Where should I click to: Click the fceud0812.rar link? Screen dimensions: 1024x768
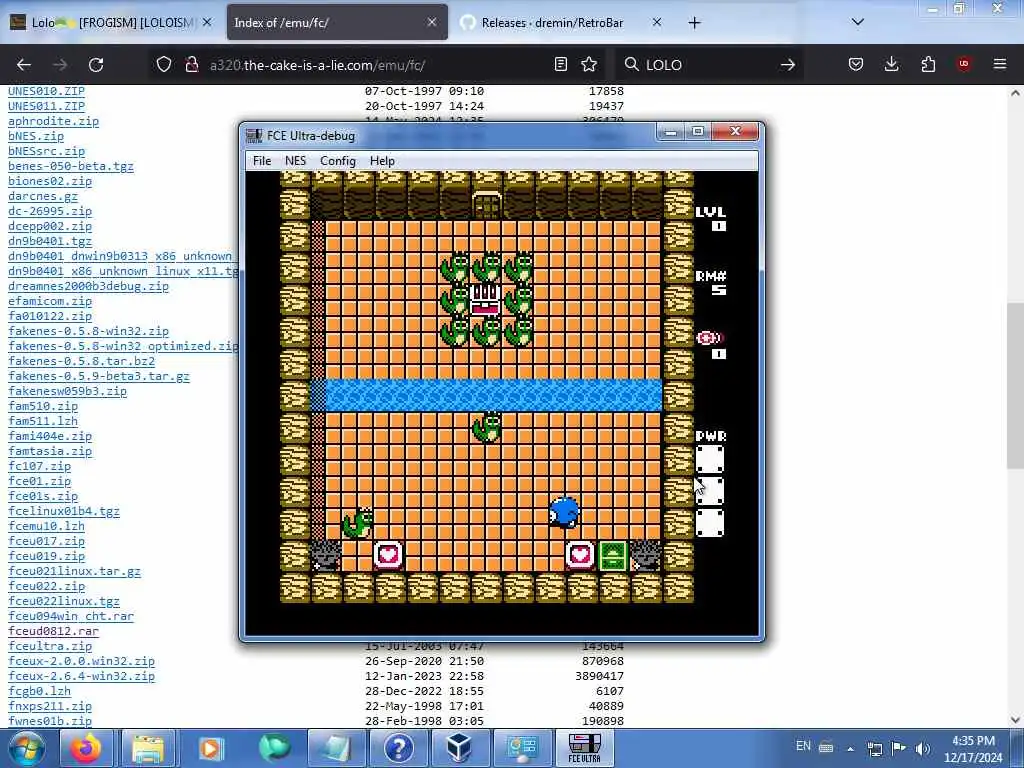(x=54, y=632)
